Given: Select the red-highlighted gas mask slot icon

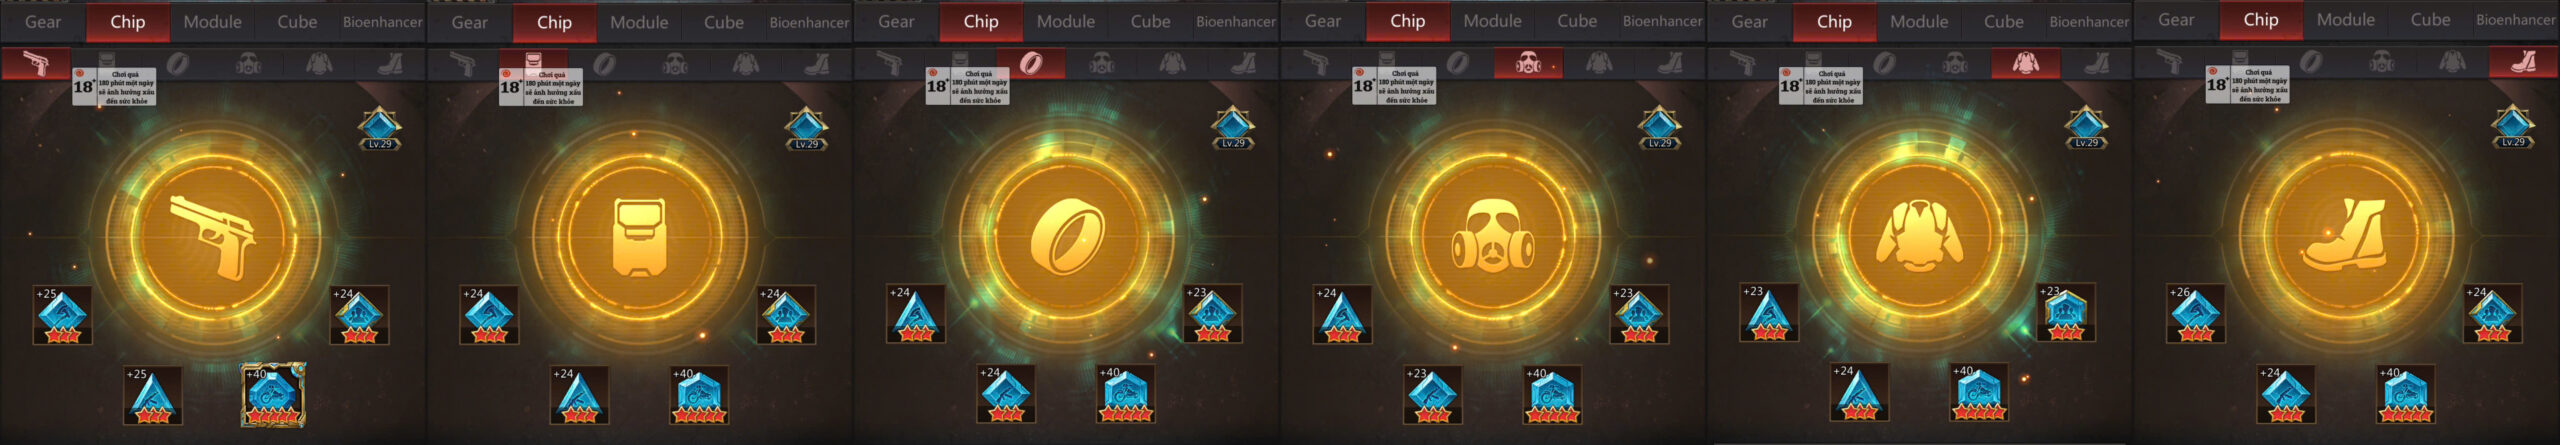Looking at the screenshot, I should (1528, 64).
